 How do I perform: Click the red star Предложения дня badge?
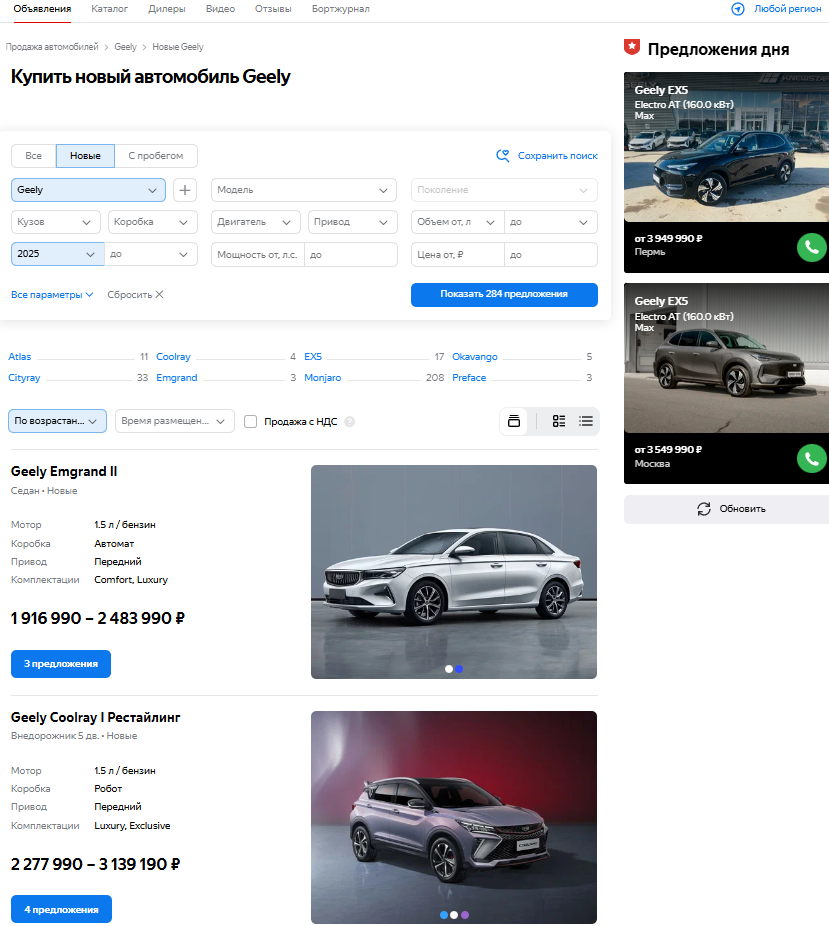632,47
